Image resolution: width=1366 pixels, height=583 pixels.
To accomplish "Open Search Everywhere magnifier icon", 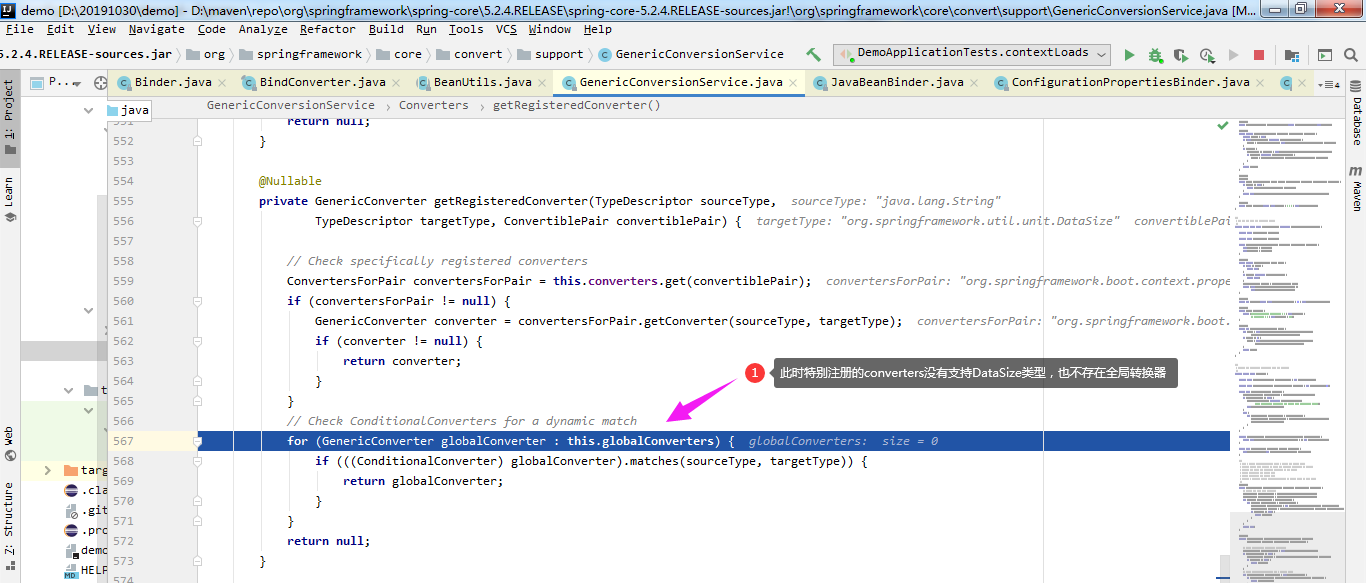I will [x=1350, y=55].
